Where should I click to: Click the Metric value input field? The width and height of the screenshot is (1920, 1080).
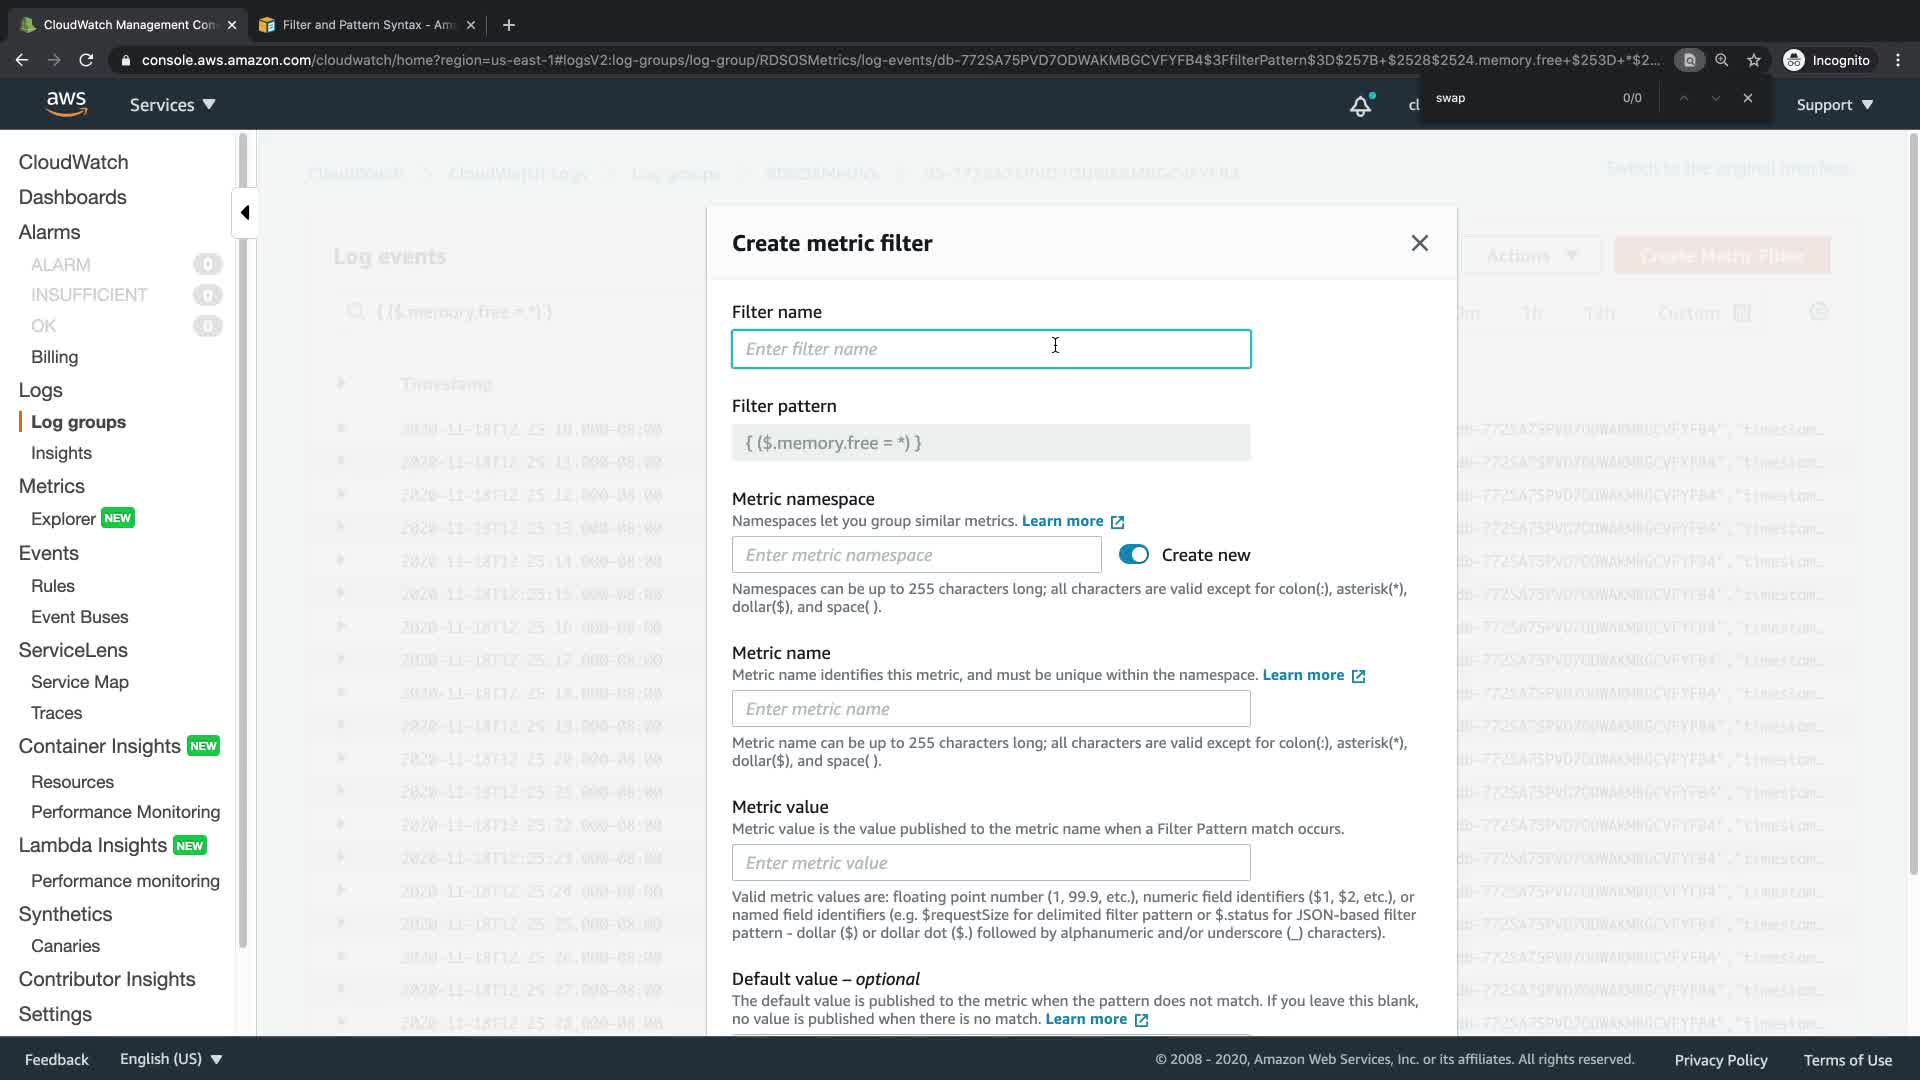(990, 863)
